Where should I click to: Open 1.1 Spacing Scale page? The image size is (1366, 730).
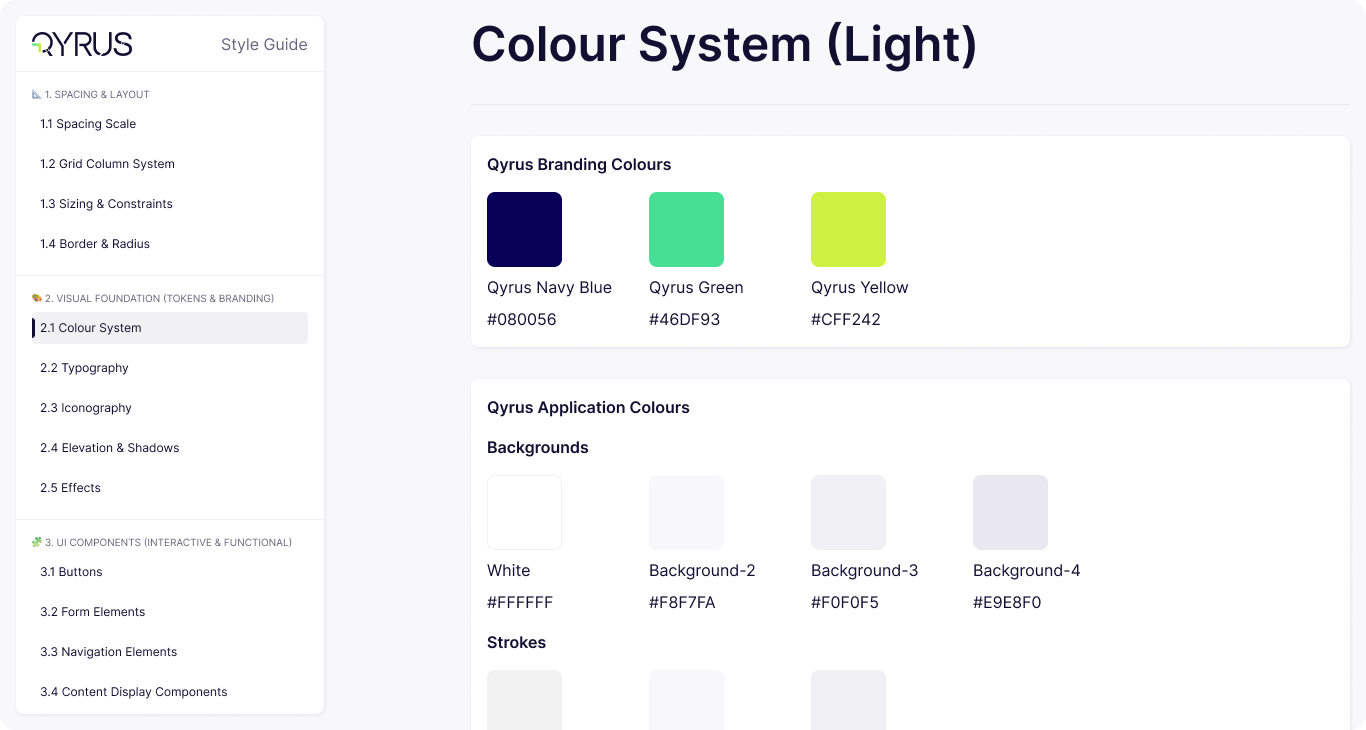point(170,124)
